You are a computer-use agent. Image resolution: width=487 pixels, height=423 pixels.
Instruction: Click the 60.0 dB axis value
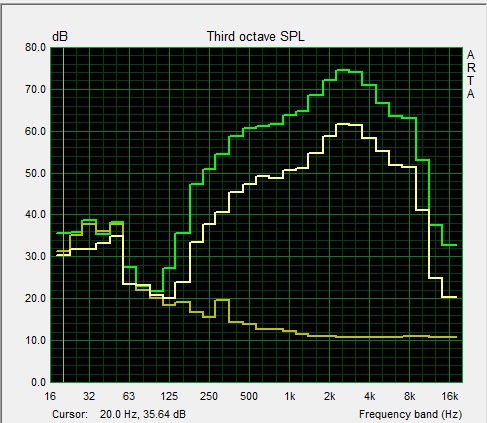coord(35,131)
